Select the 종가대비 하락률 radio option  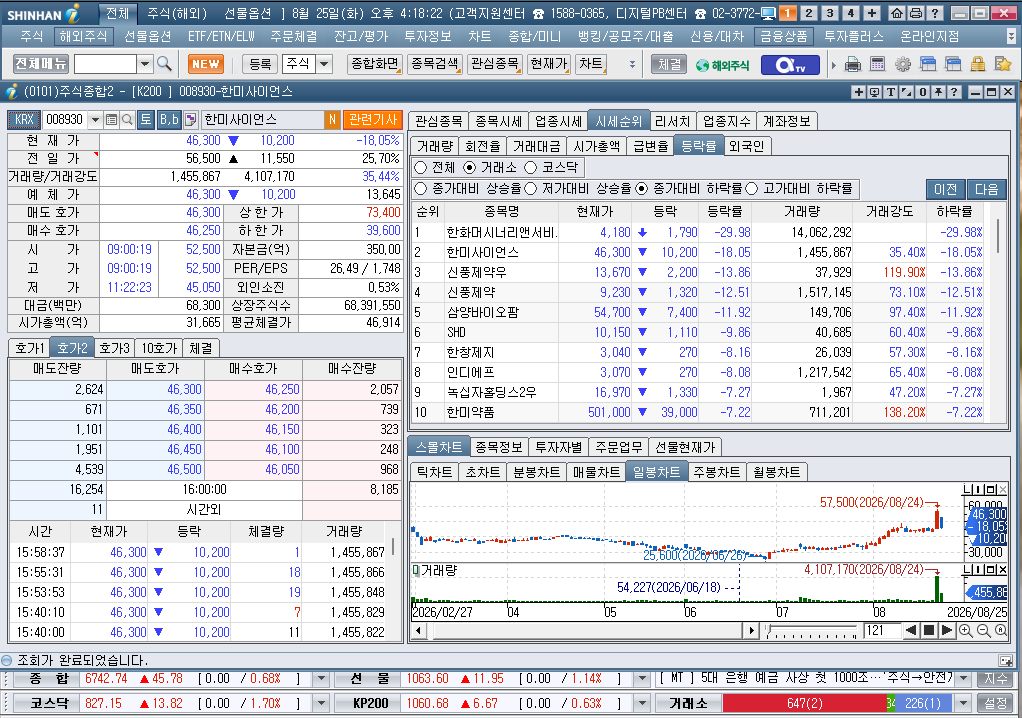[641, 188]
